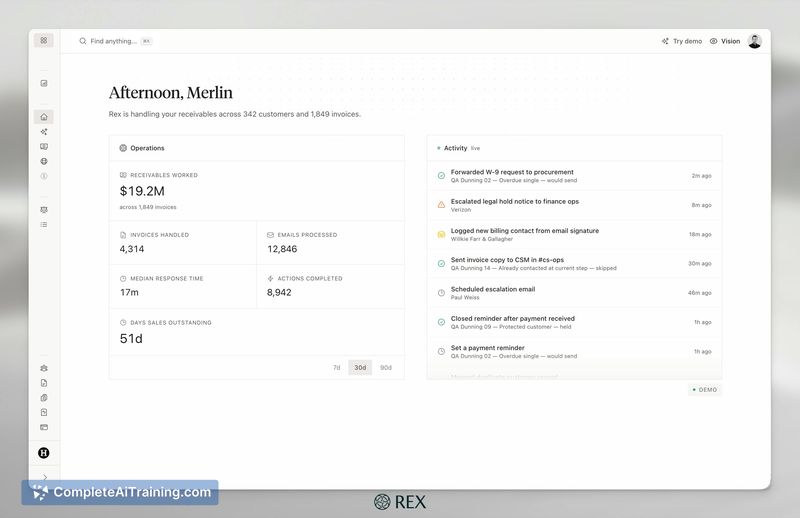Select the 30d time range
800x518 pixels.
point(360,367)
